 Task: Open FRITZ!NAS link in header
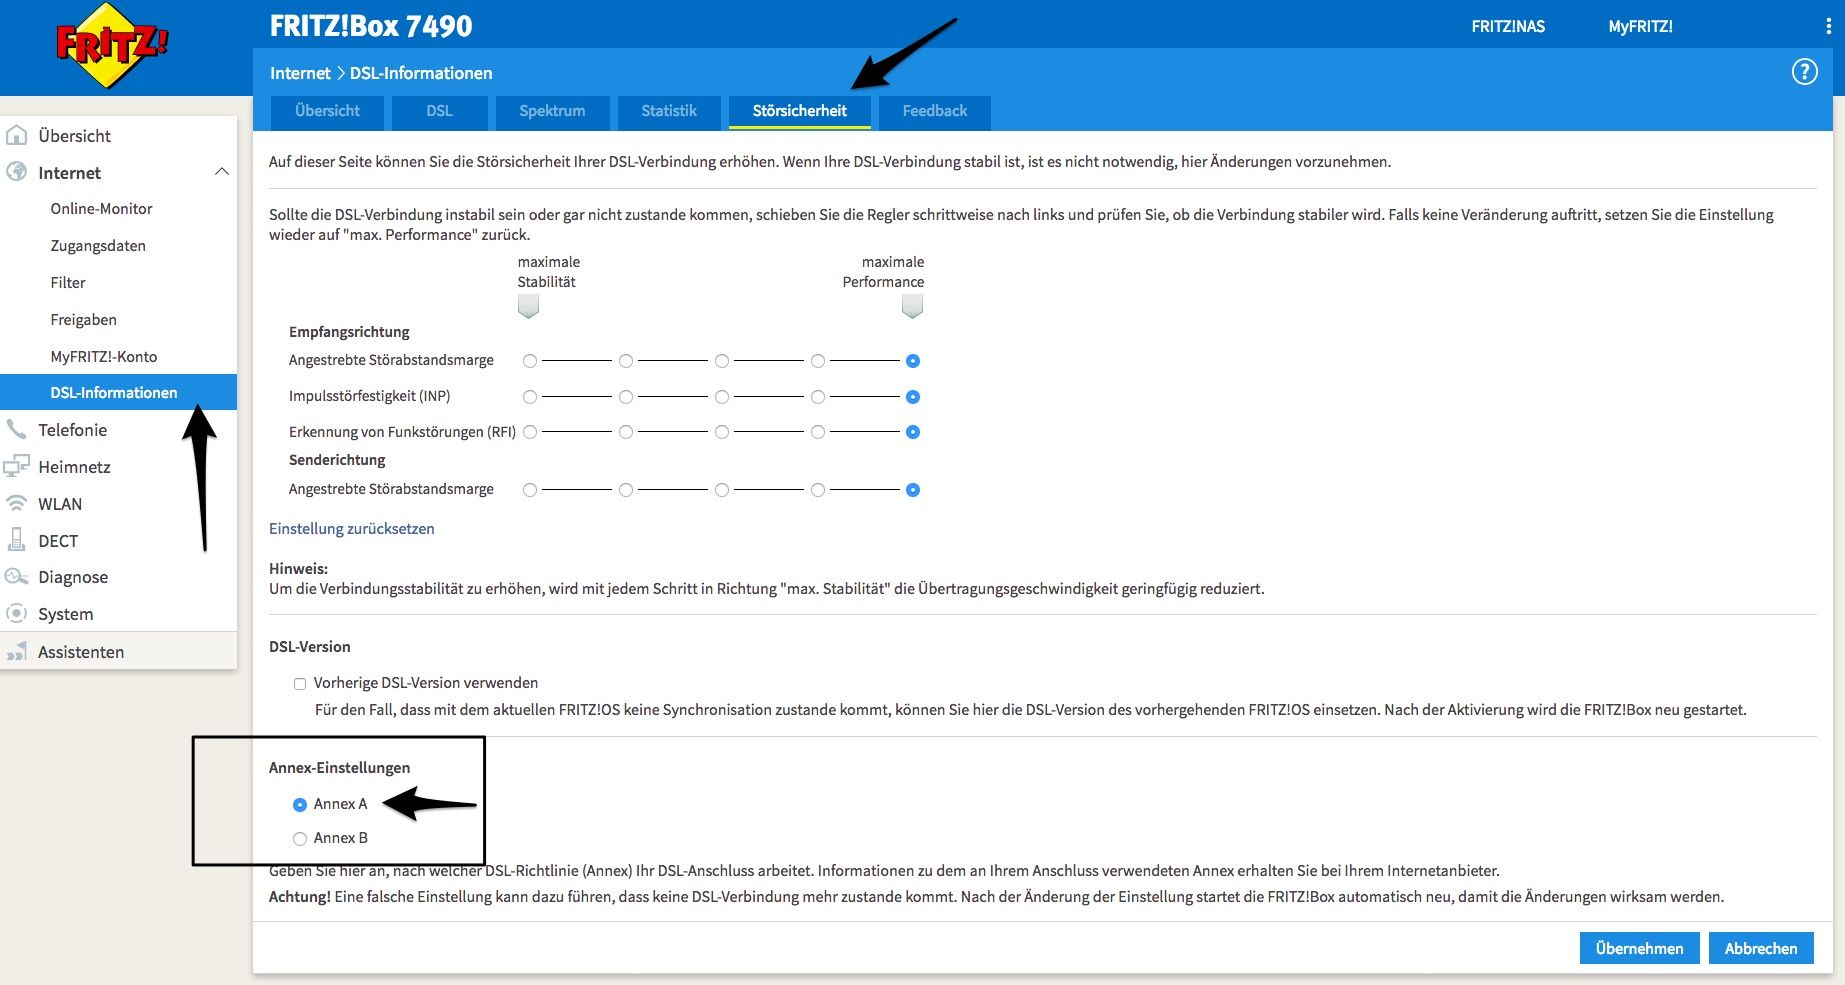coord(1508,26)
